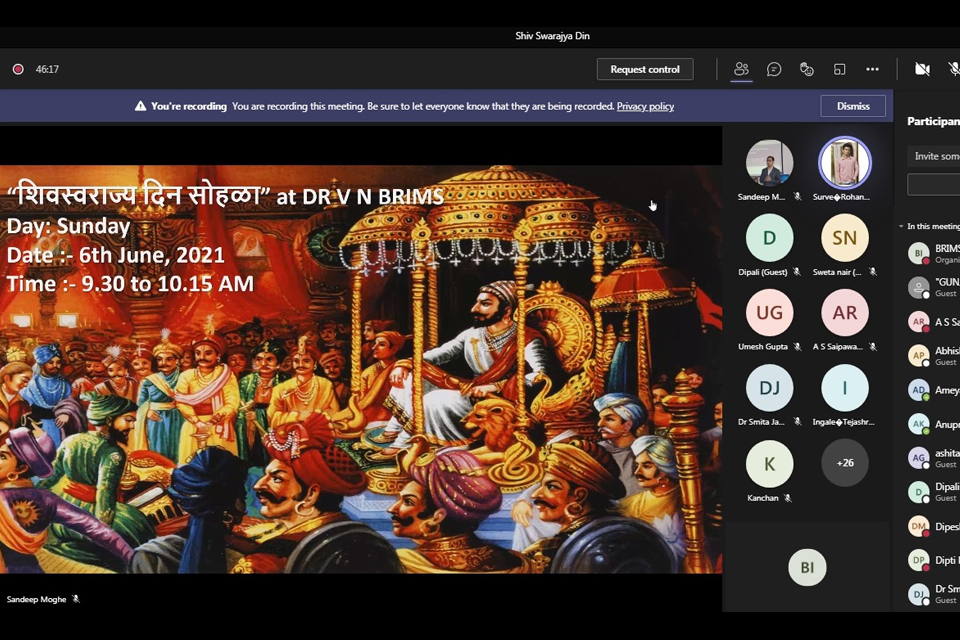960x640 pixels.
Task: Select the small D avatar in participants list
Action: (918, 492)
